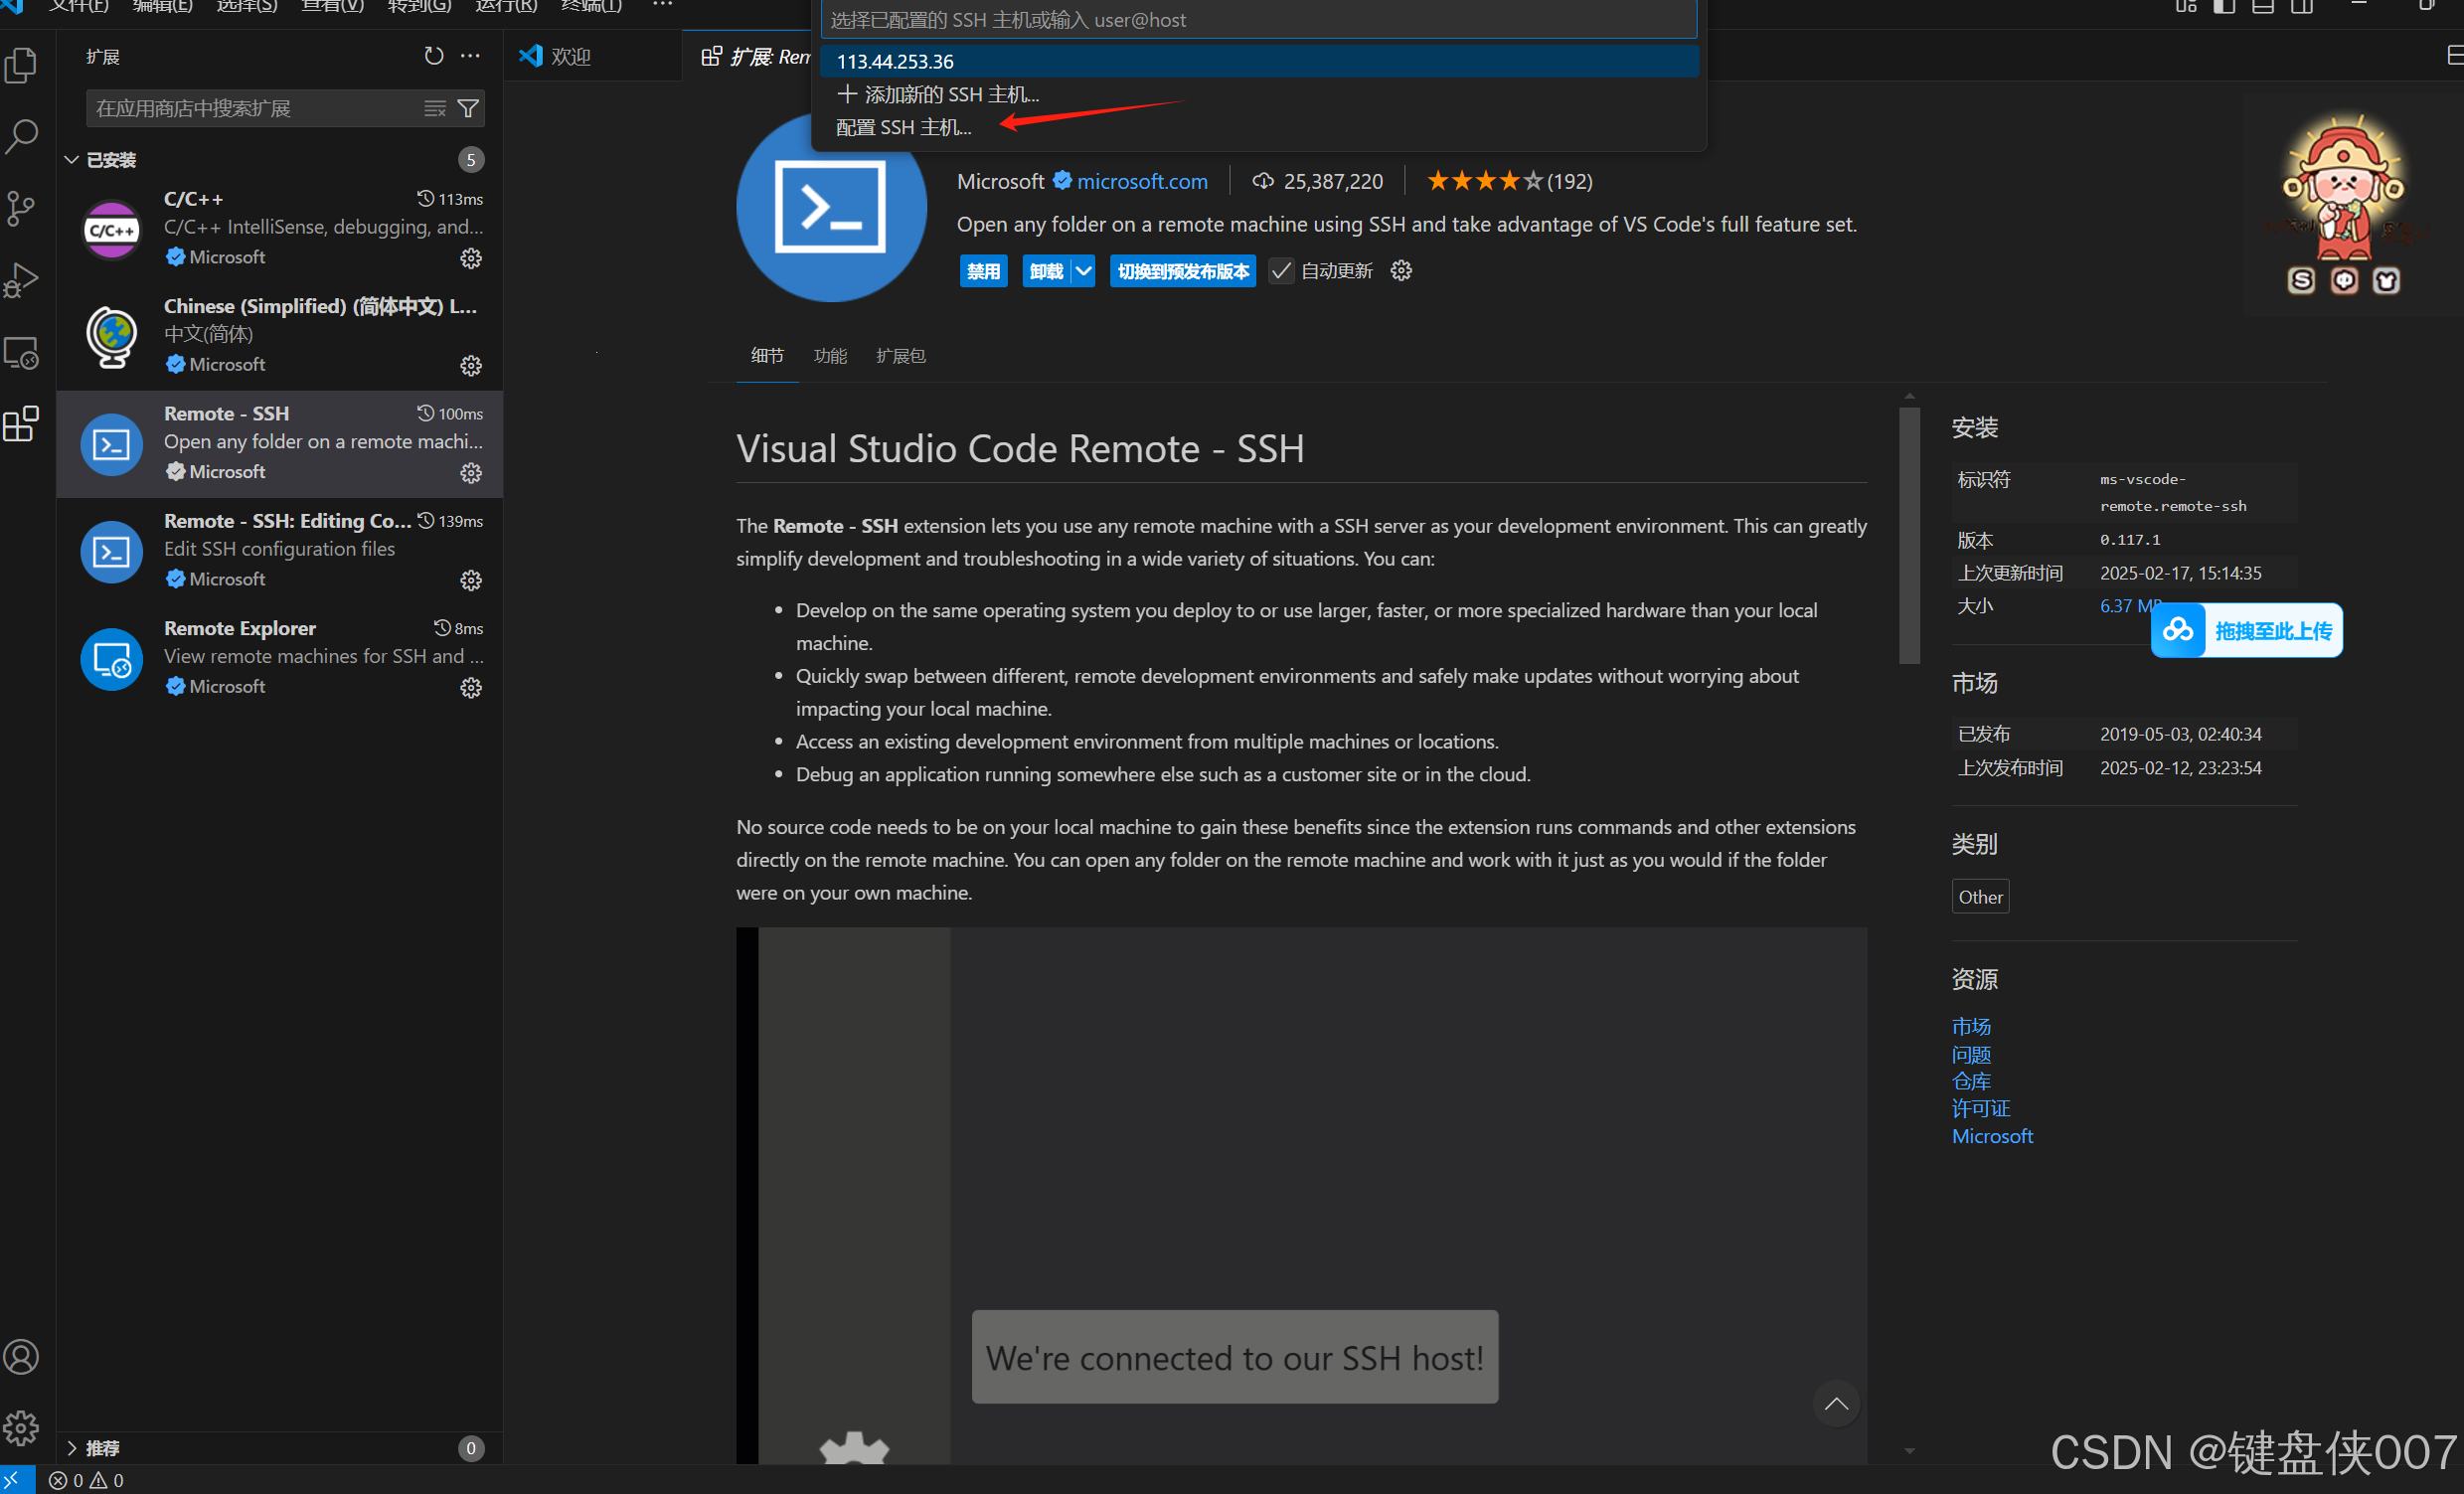The width and height of the screenshot is (2464, 1494).
Task: Open Remote Explorer activity bar icon
Action: [21, 353]
